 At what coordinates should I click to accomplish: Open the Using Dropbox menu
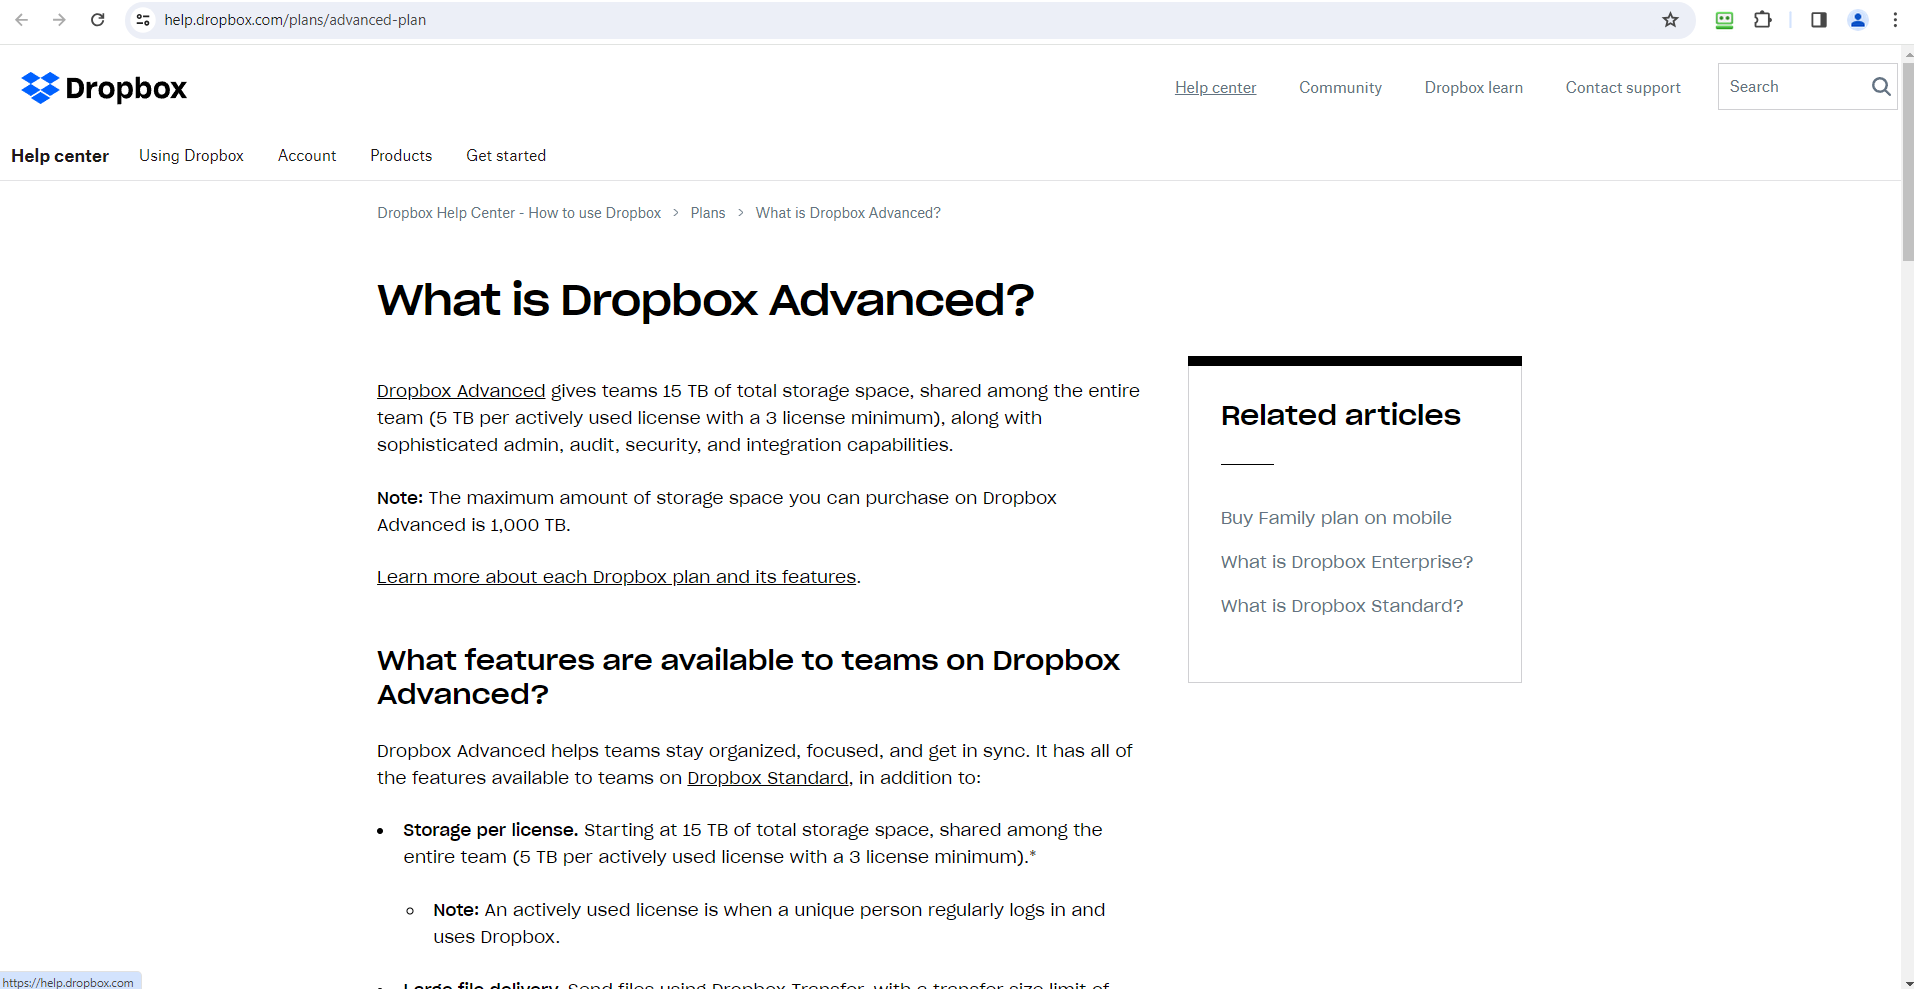click(x=191, y=156)
